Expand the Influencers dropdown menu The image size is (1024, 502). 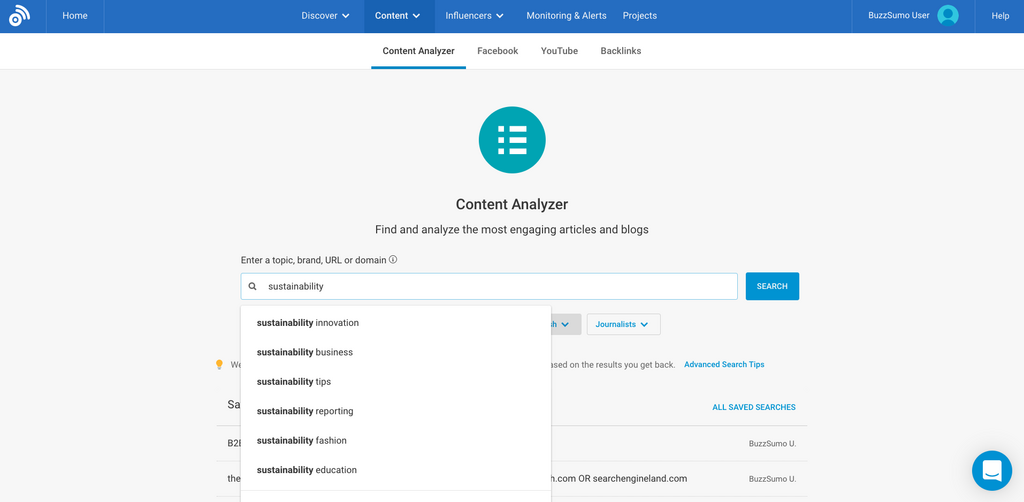click(x=474, y=16)
